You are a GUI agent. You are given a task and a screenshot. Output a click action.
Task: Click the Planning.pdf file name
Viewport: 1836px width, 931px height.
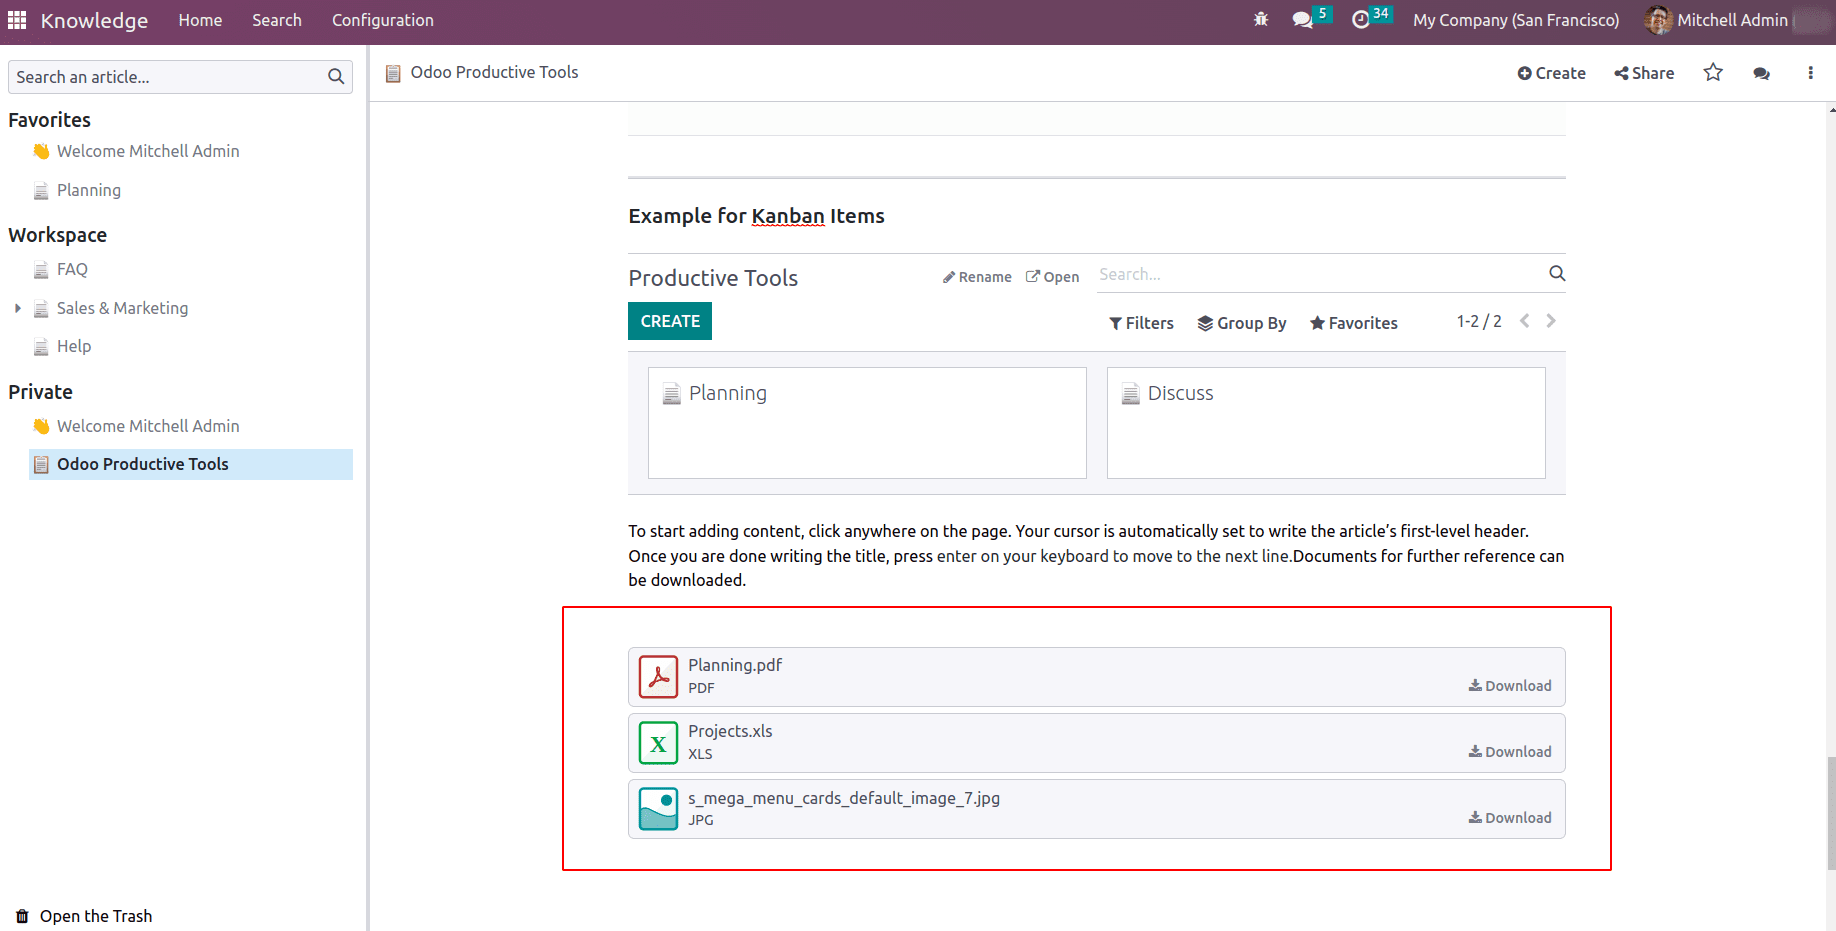pyautogui.click(x=735, y=665)
